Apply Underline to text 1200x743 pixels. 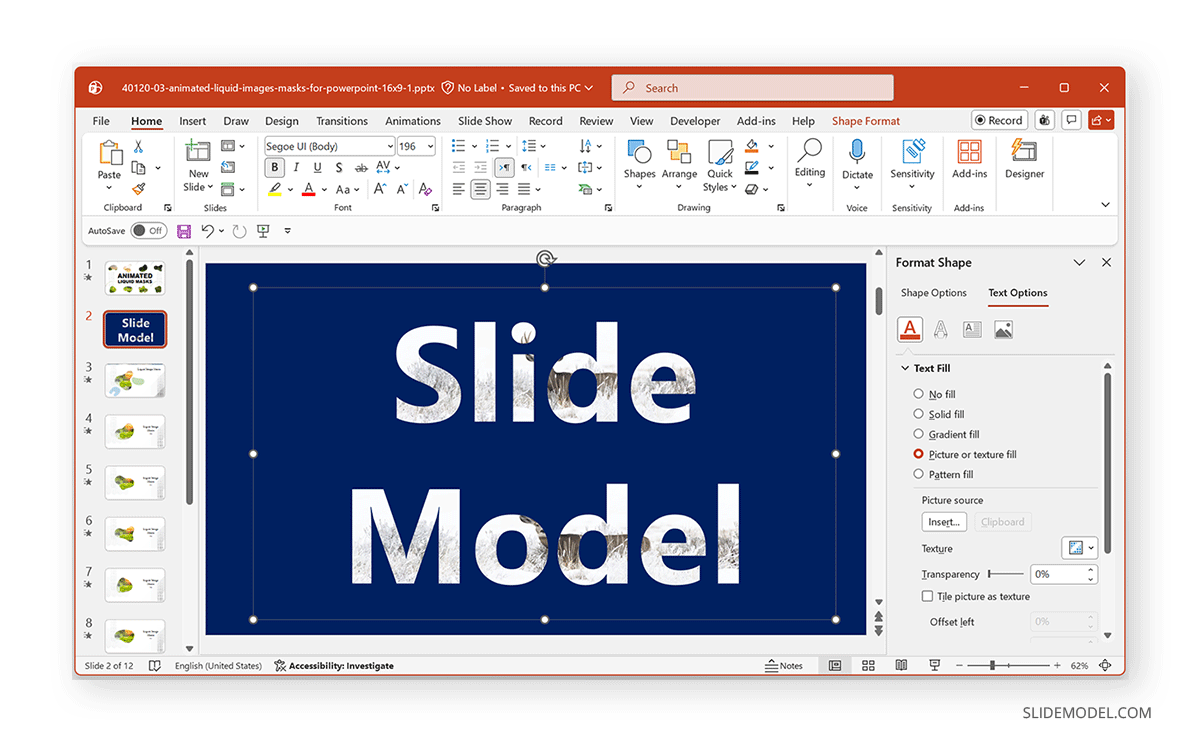[x=317, y=167]
